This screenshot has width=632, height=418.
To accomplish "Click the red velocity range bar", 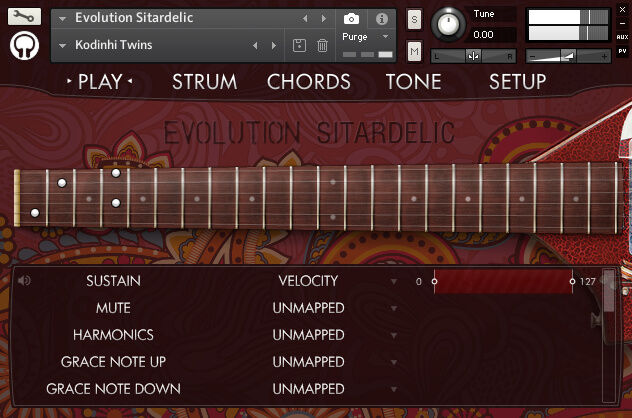I will 503,281.
